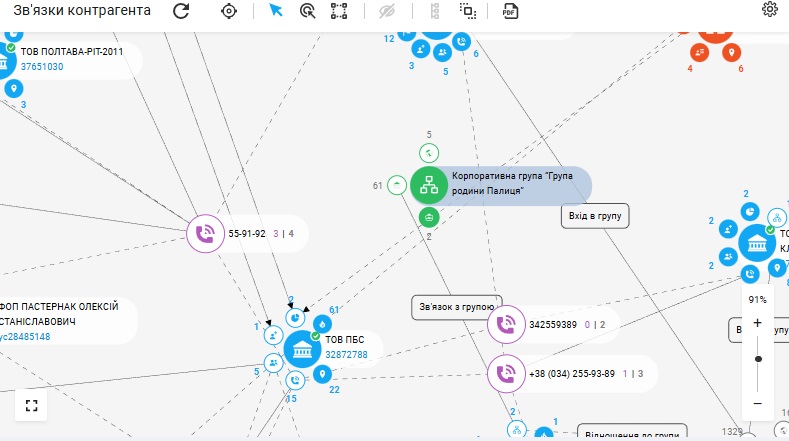The height and width of the screenshot is (441, 789).
Task: Click the 'Вхід в групу' label
Action: [x=594, y=216]
